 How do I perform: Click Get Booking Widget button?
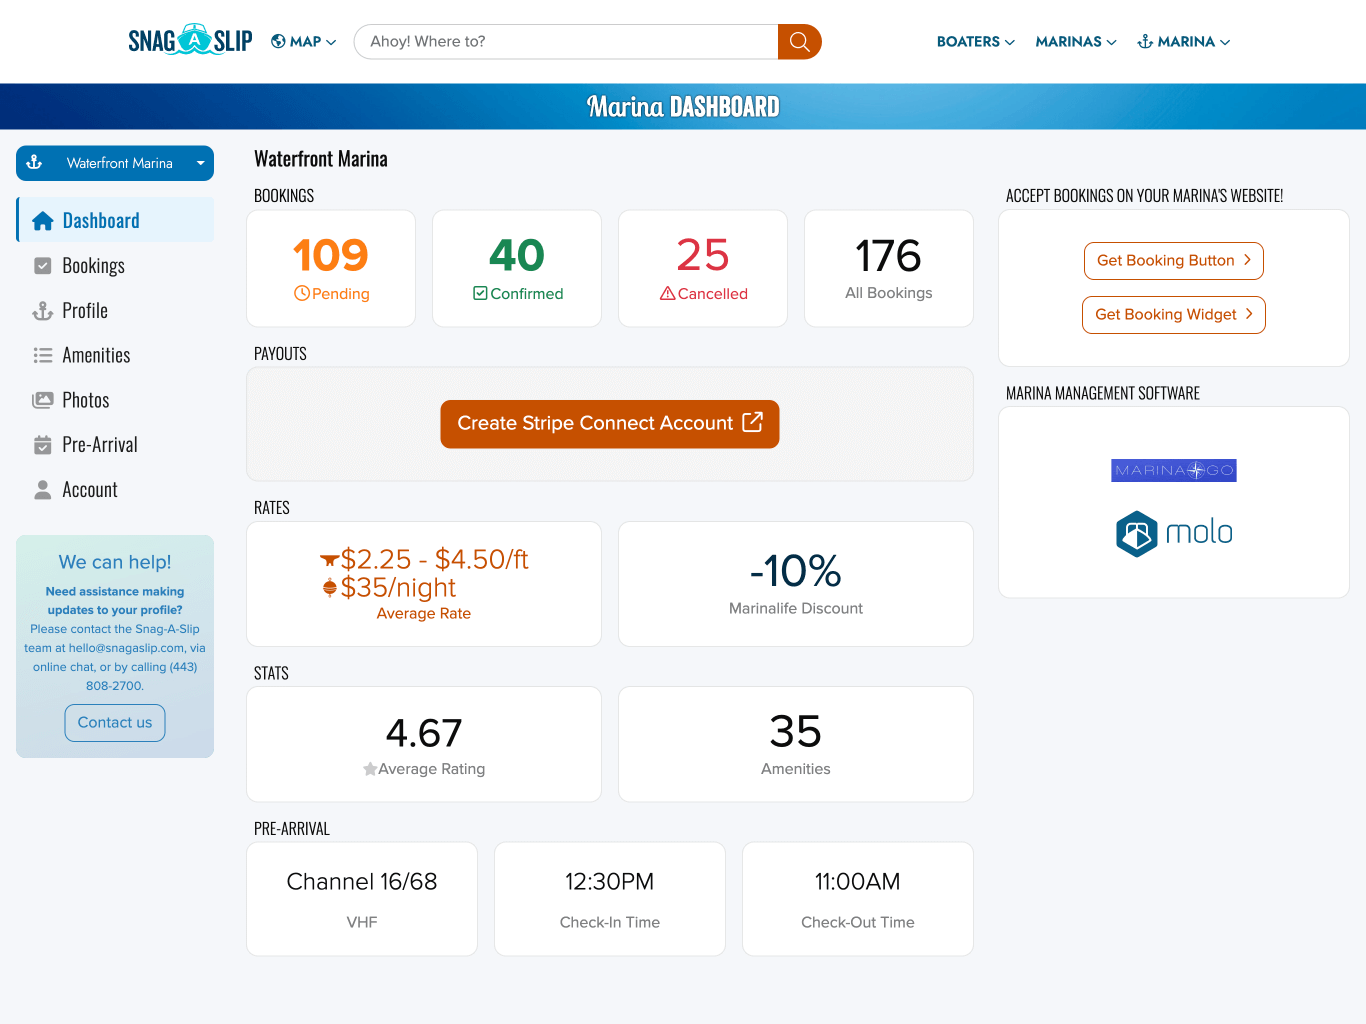[1174, 315]
